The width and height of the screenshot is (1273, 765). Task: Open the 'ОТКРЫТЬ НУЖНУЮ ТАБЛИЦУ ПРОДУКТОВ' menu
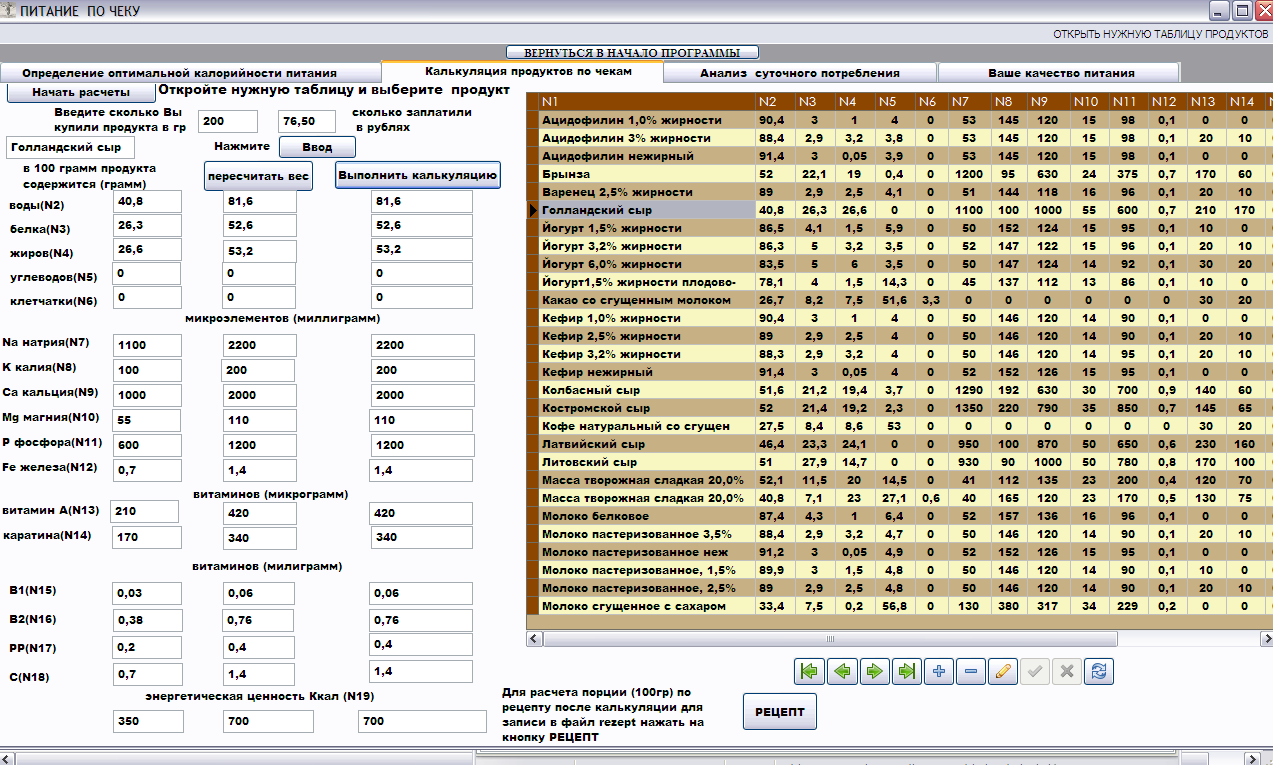click(1160, 34)
